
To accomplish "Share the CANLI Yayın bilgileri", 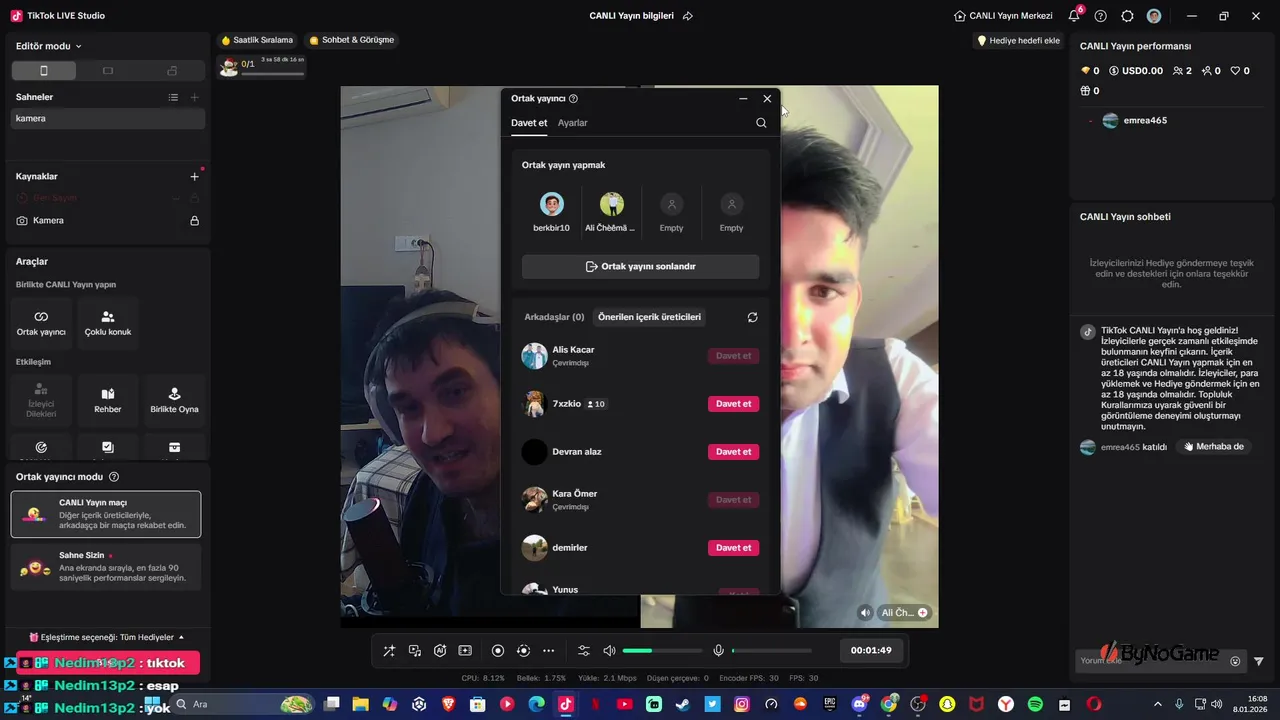I will 688,16.
